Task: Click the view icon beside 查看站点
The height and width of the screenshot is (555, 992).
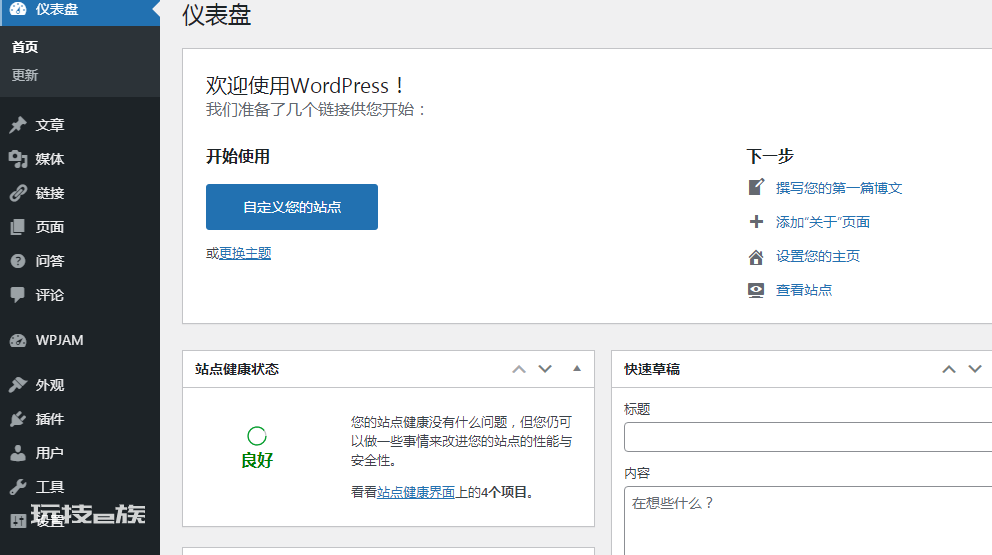Action: coord(756,290)
